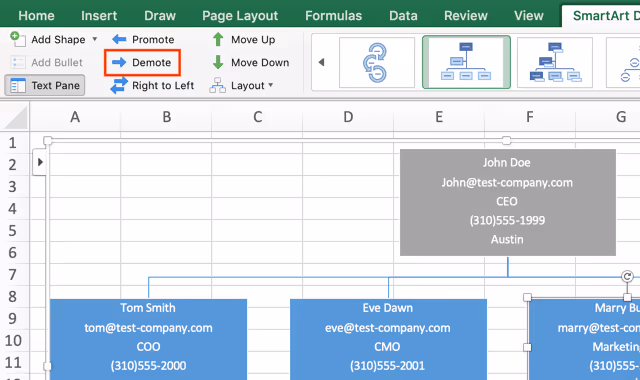Select the Tom Smith COO shape
640x380 pixels.
[x=148, y=339]
